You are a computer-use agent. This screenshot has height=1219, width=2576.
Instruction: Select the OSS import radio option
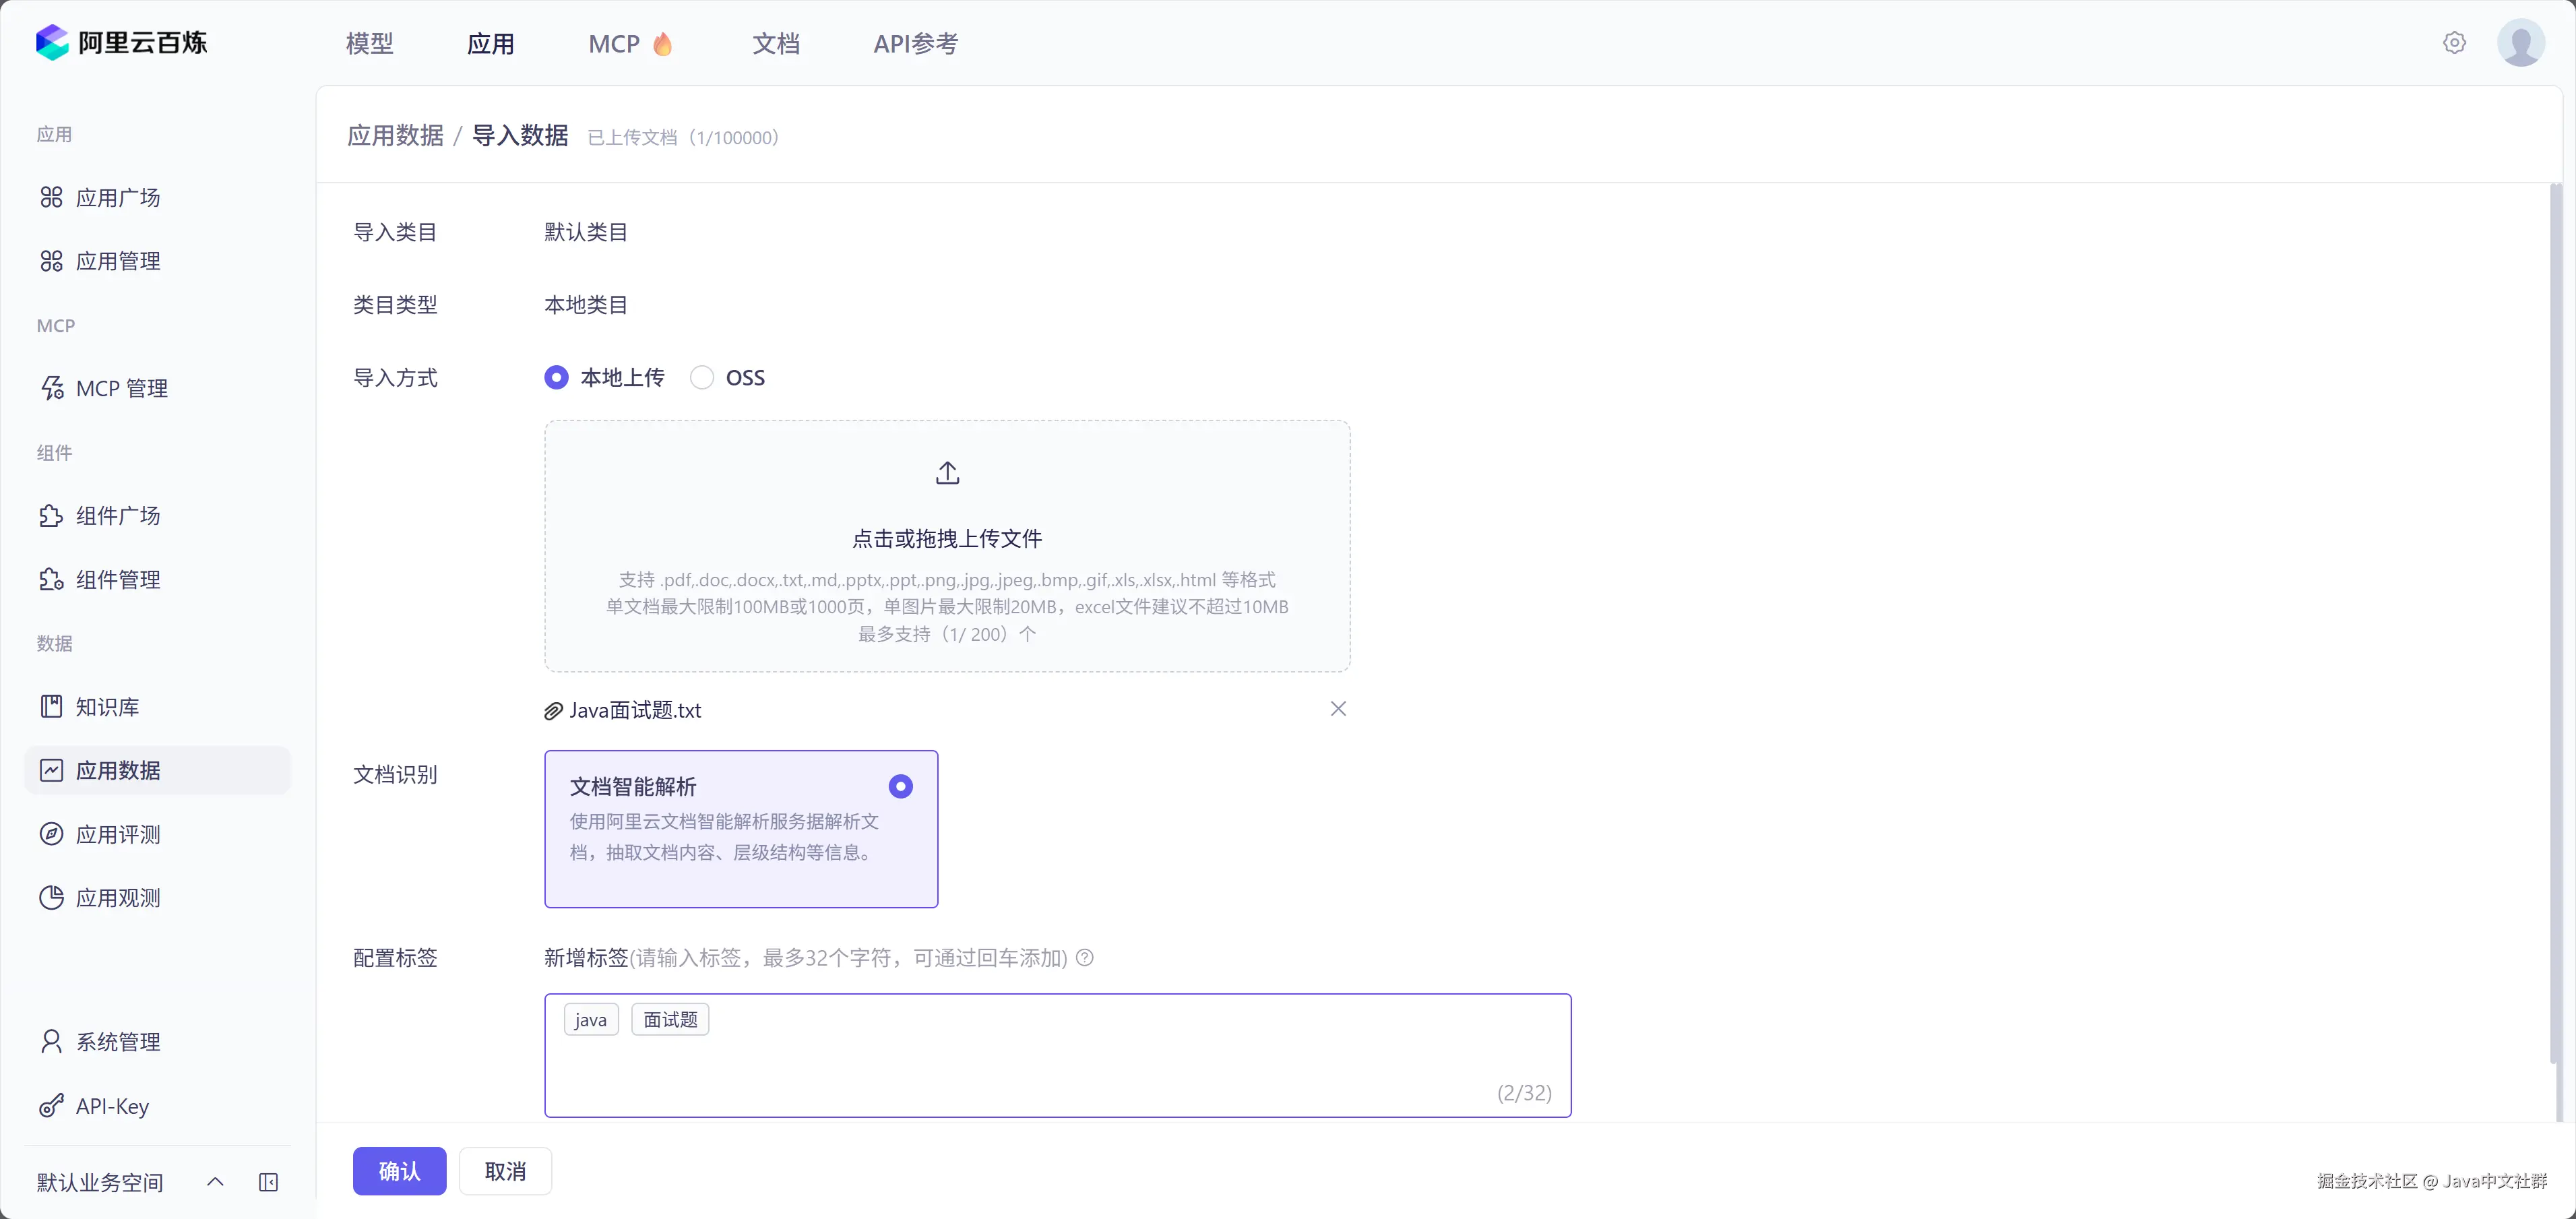pyautogui.click(x=702, y=378)
